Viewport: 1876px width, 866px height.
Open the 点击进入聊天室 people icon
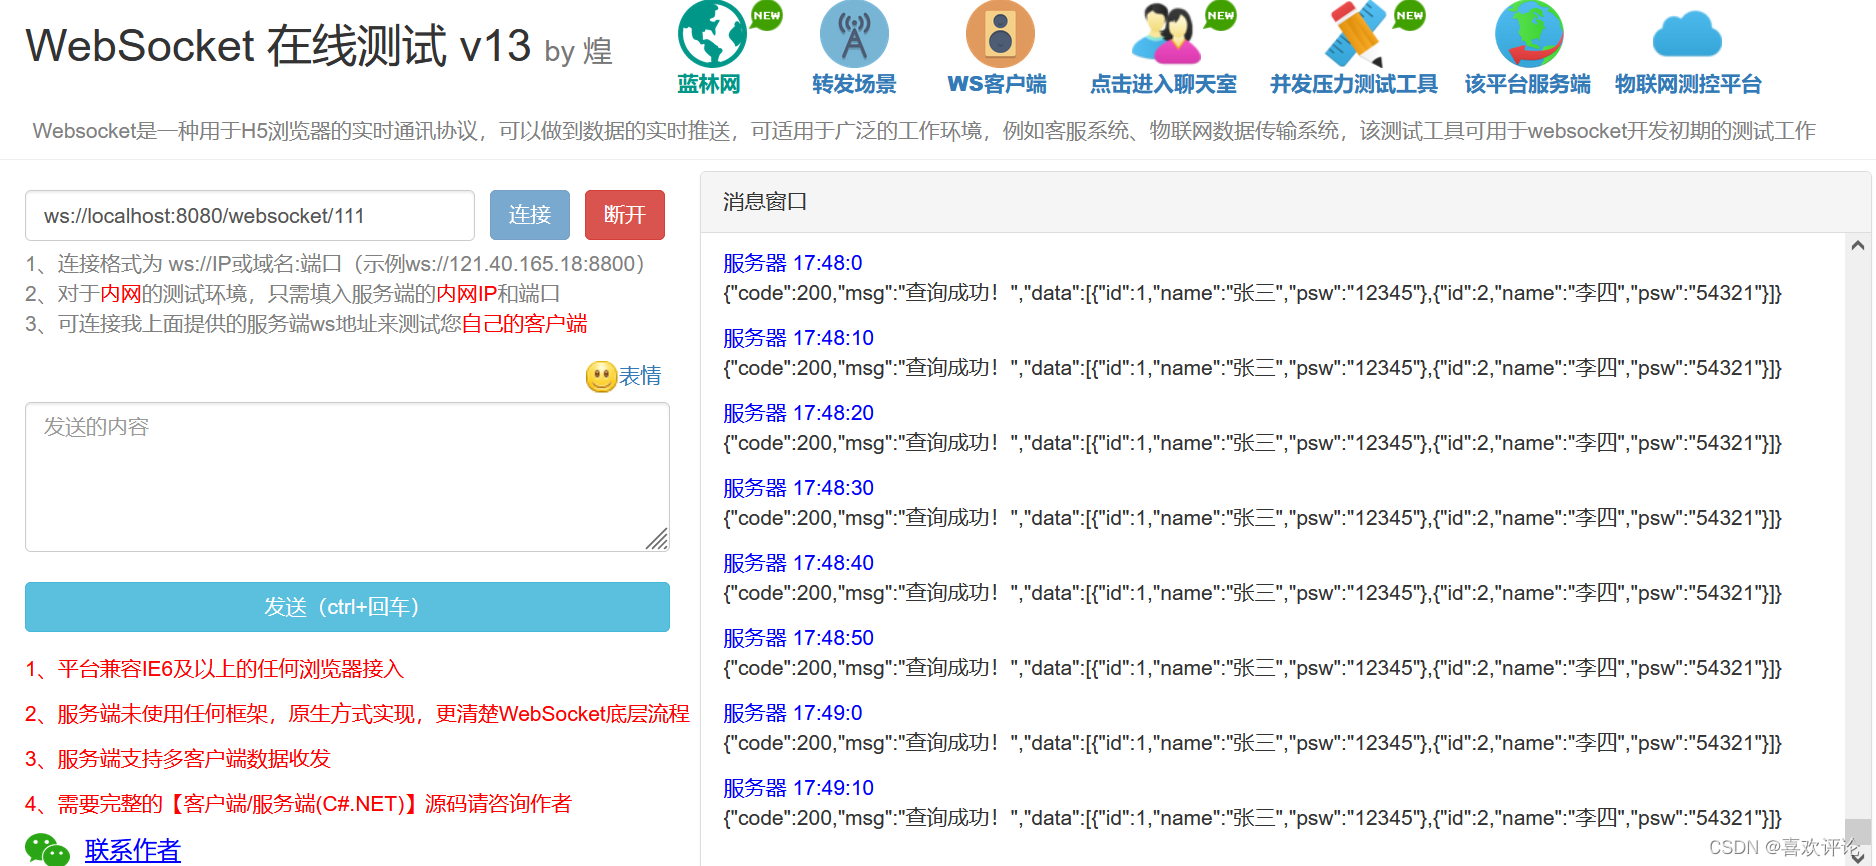(1165, 33)
